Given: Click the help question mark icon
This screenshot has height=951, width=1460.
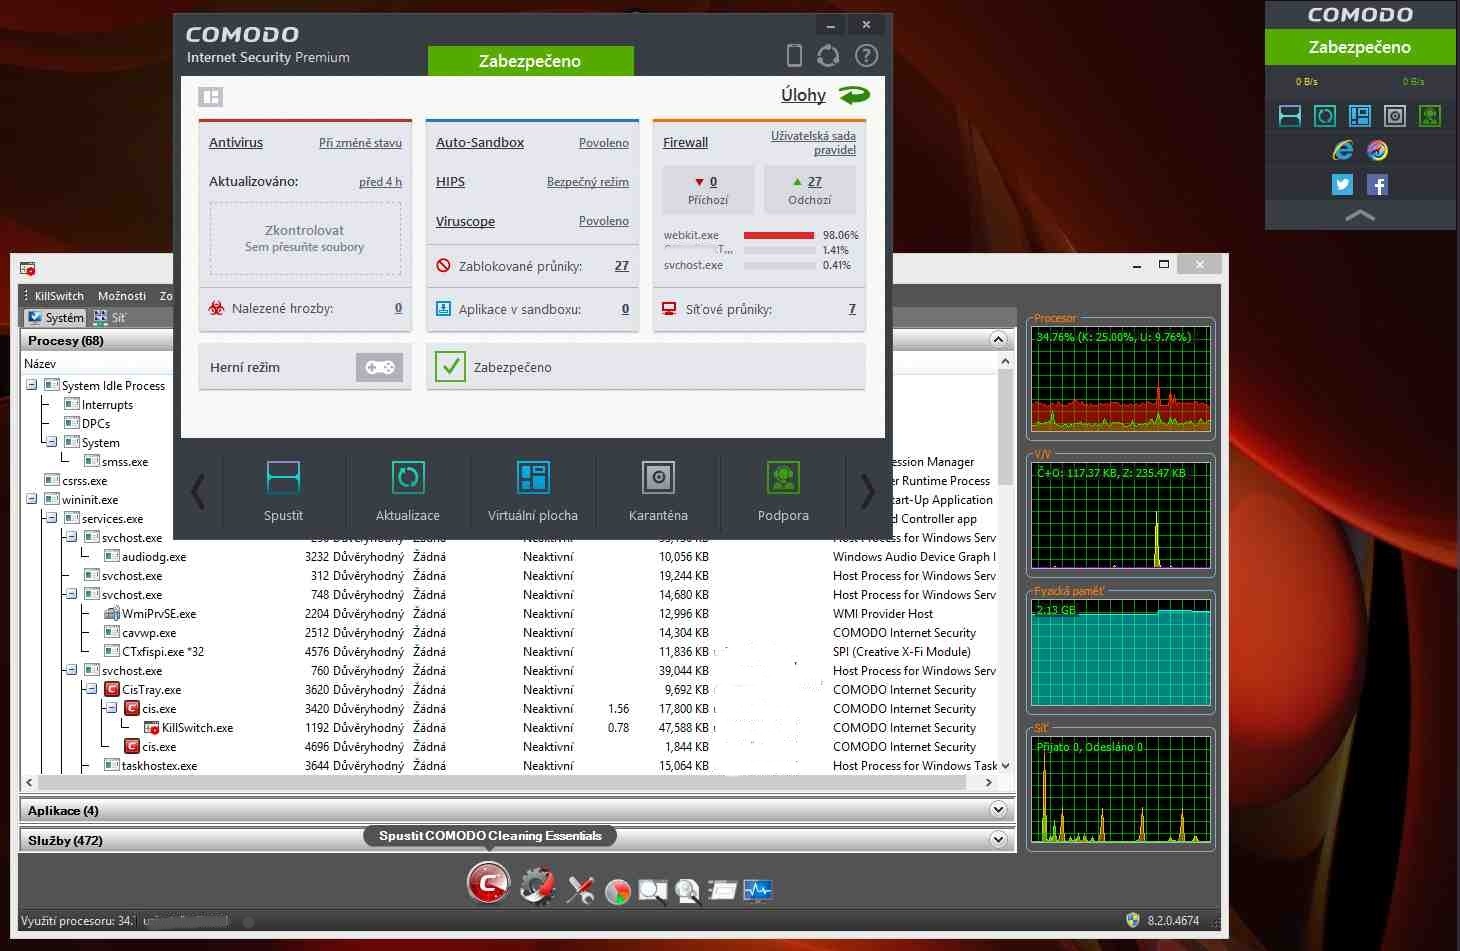Looking at the screenshot, I should click(x=866, y=56).
